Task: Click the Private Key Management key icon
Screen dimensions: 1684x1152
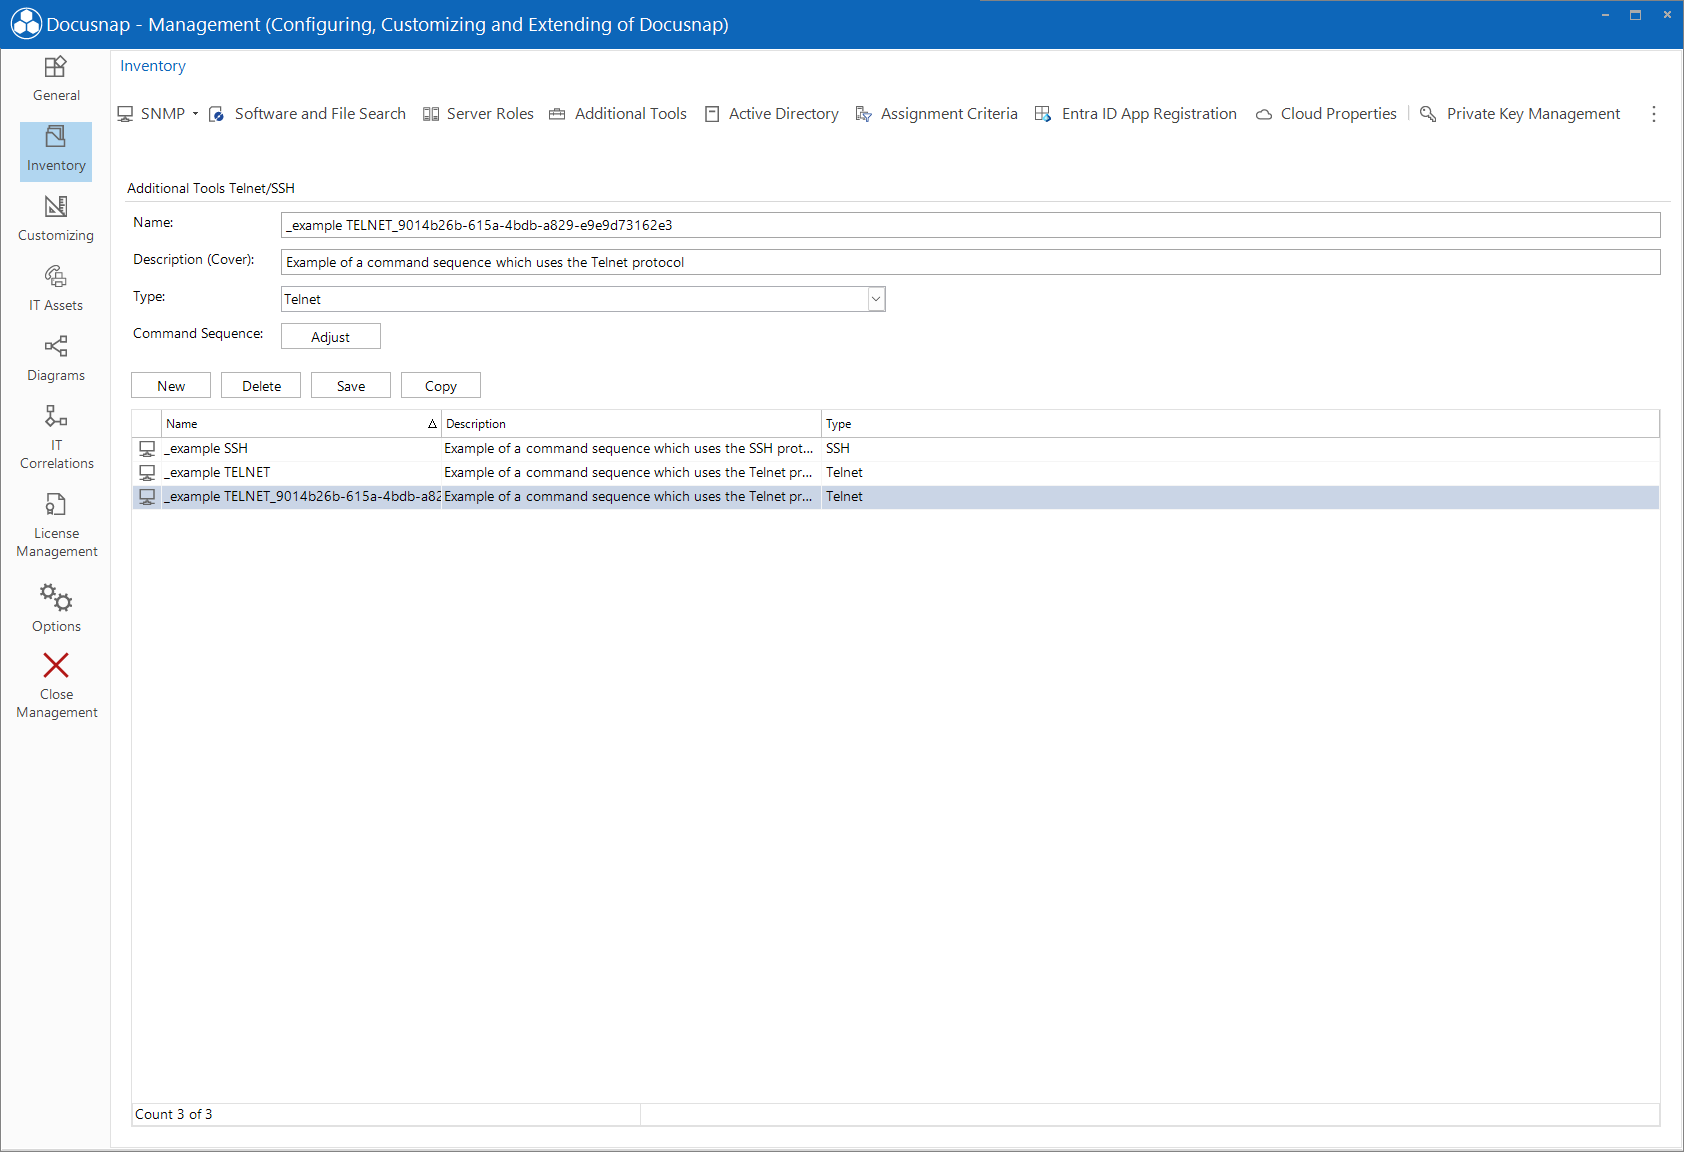Action: tap(1428, 114)
